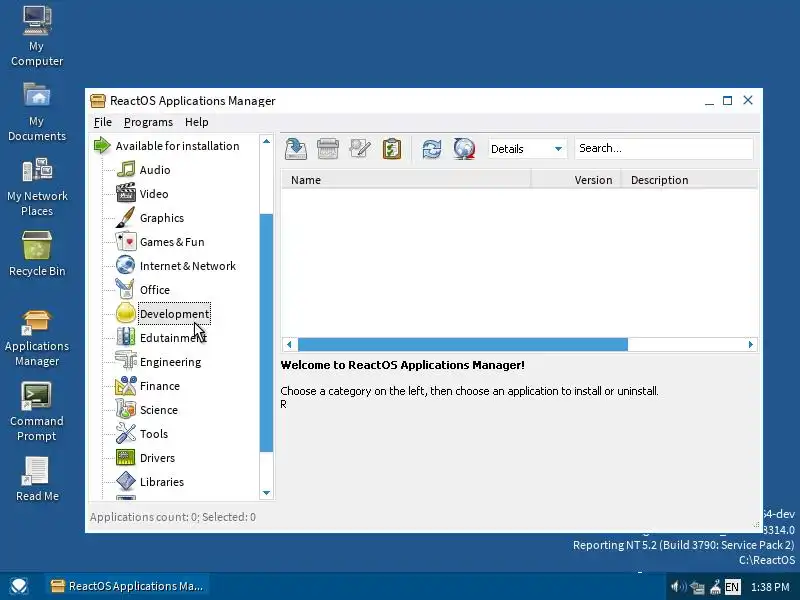Click the Graphics category paintbrush icon
The height and width of the screenshot is (600, 800).
[126, 217]
